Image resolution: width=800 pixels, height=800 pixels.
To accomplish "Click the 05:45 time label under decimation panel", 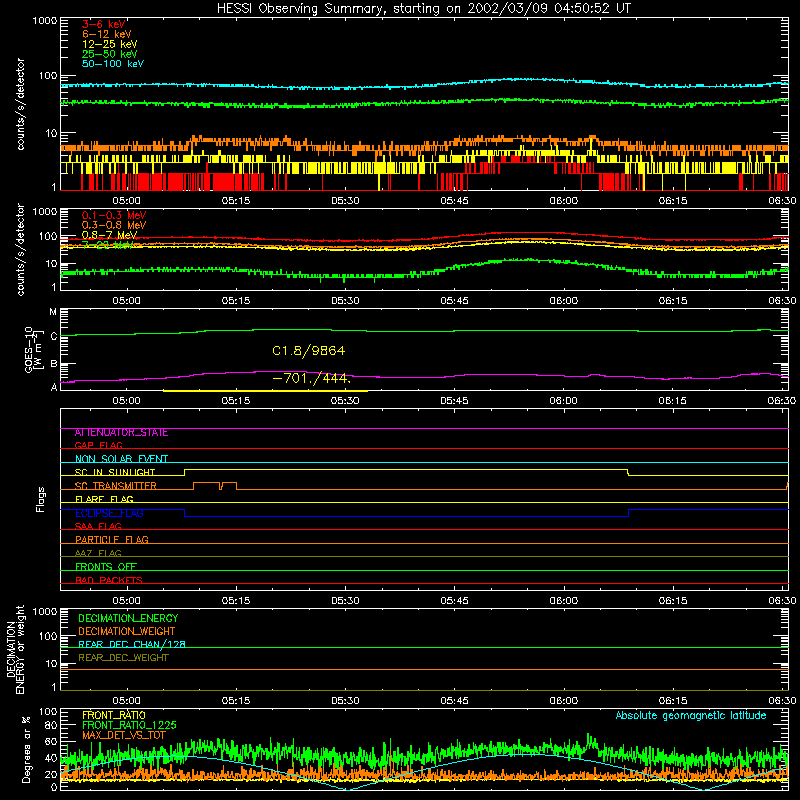I will click(x=454, y=701).
